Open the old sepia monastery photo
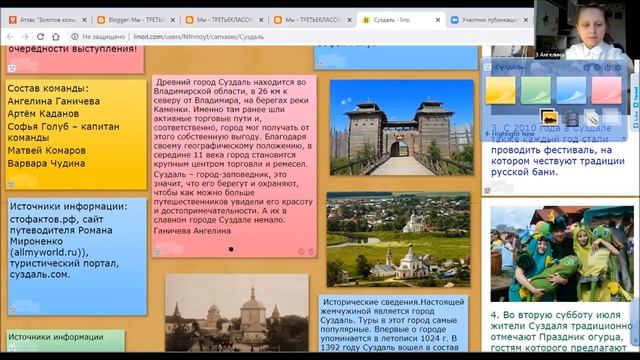This screenshot has height=360, width=640. (x=237, y=313)
